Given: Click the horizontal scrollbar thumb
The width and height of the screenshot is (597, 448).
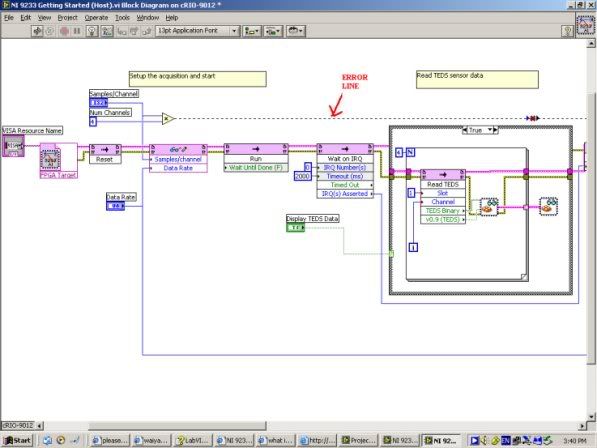Looking at the screenshot, I should click(x=177, y=426).
